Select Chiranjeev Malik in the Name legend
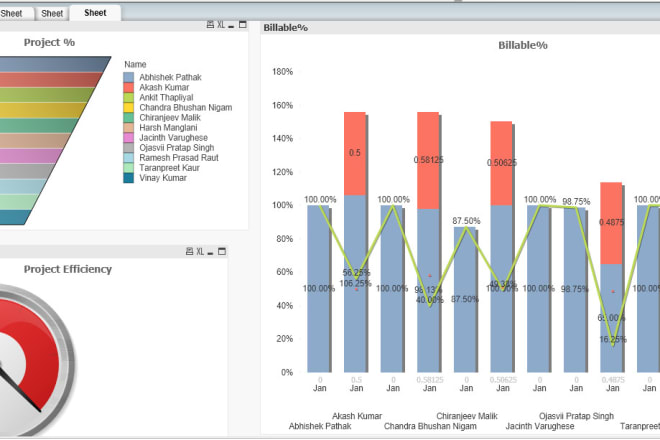The image size is (660, 440). (x=170, y=118)
